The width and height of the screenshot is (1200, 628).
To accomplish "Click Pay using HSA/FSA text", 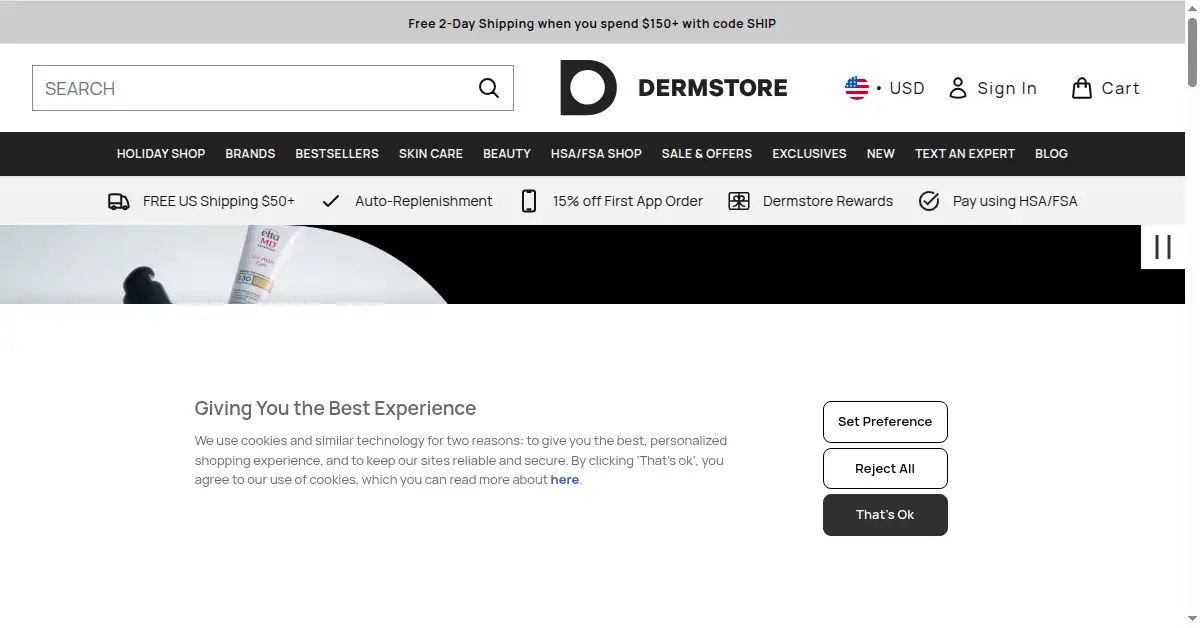I will click(1015, 201).
